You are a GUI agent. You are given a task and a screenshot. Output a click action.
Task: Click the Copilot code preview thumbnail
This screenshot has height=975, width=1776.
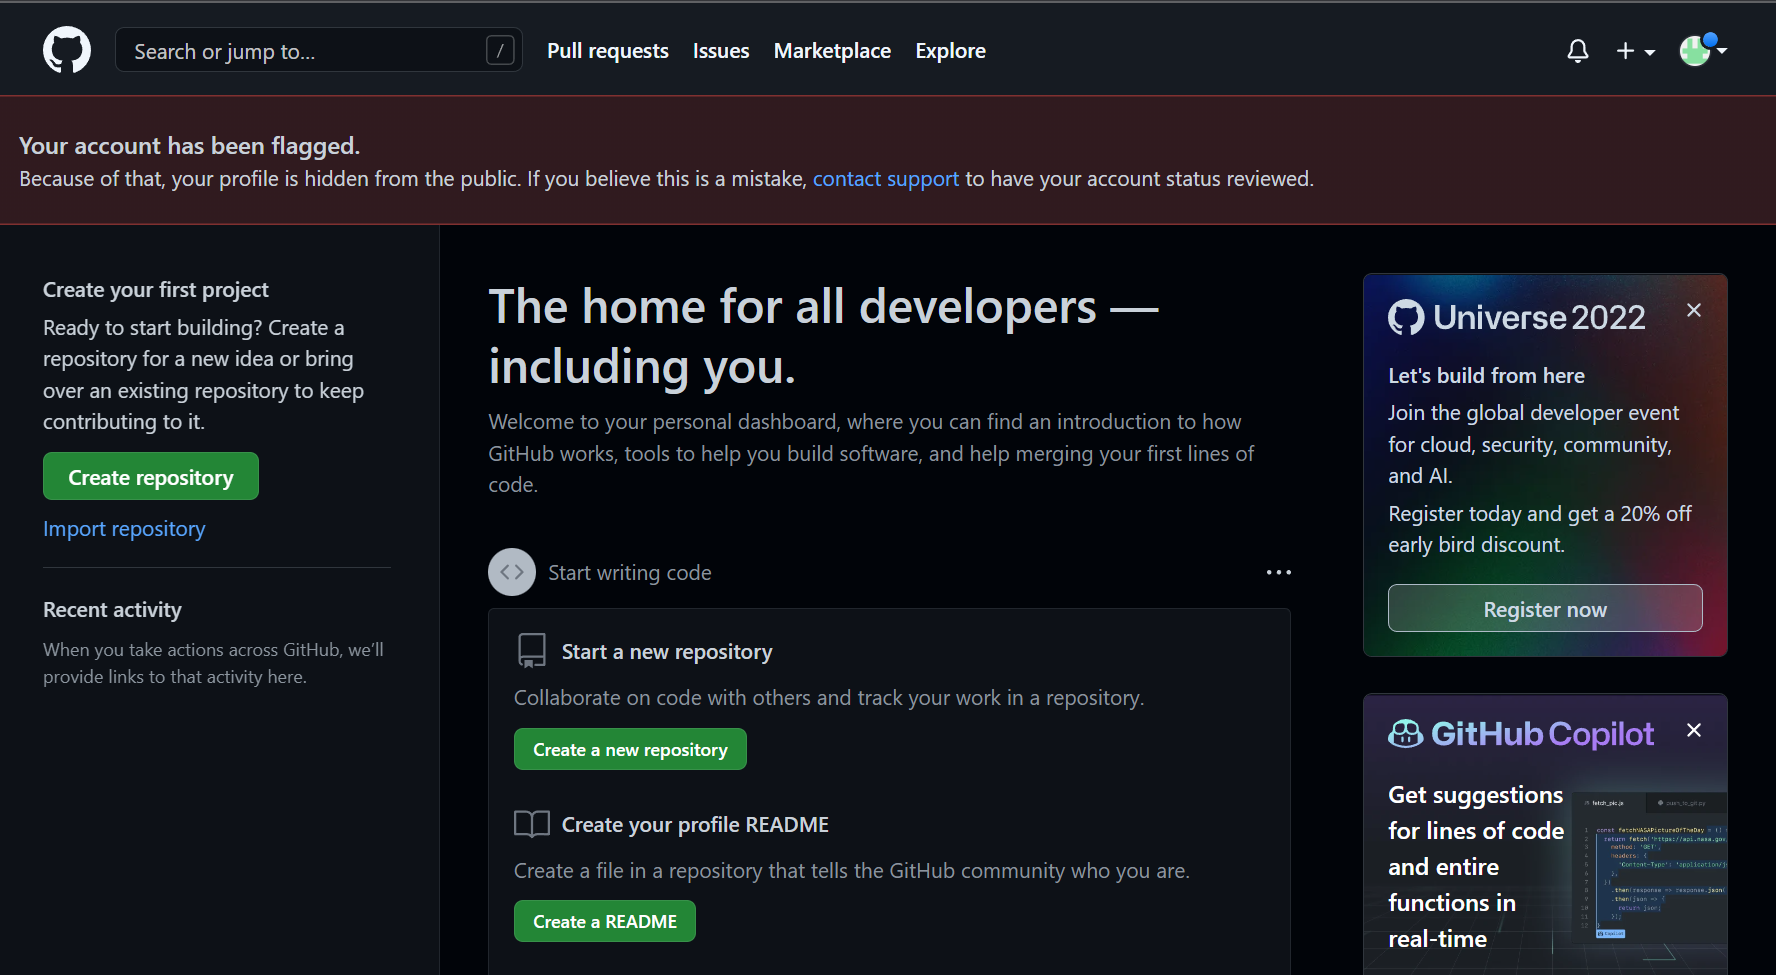tap(1650, 866)
